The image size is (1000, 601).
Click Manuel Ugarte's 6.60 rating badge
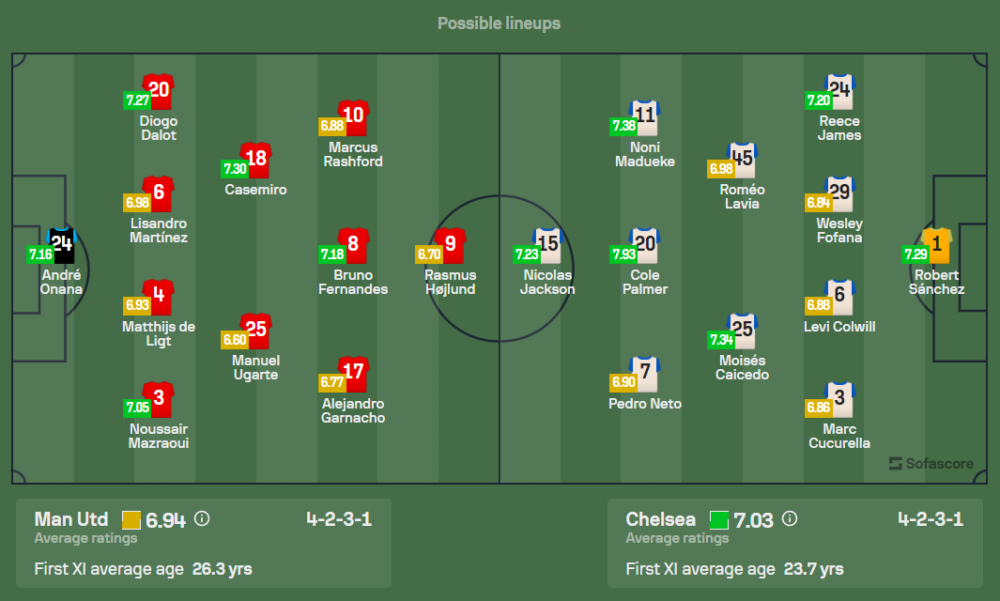(x=234, y=340)
